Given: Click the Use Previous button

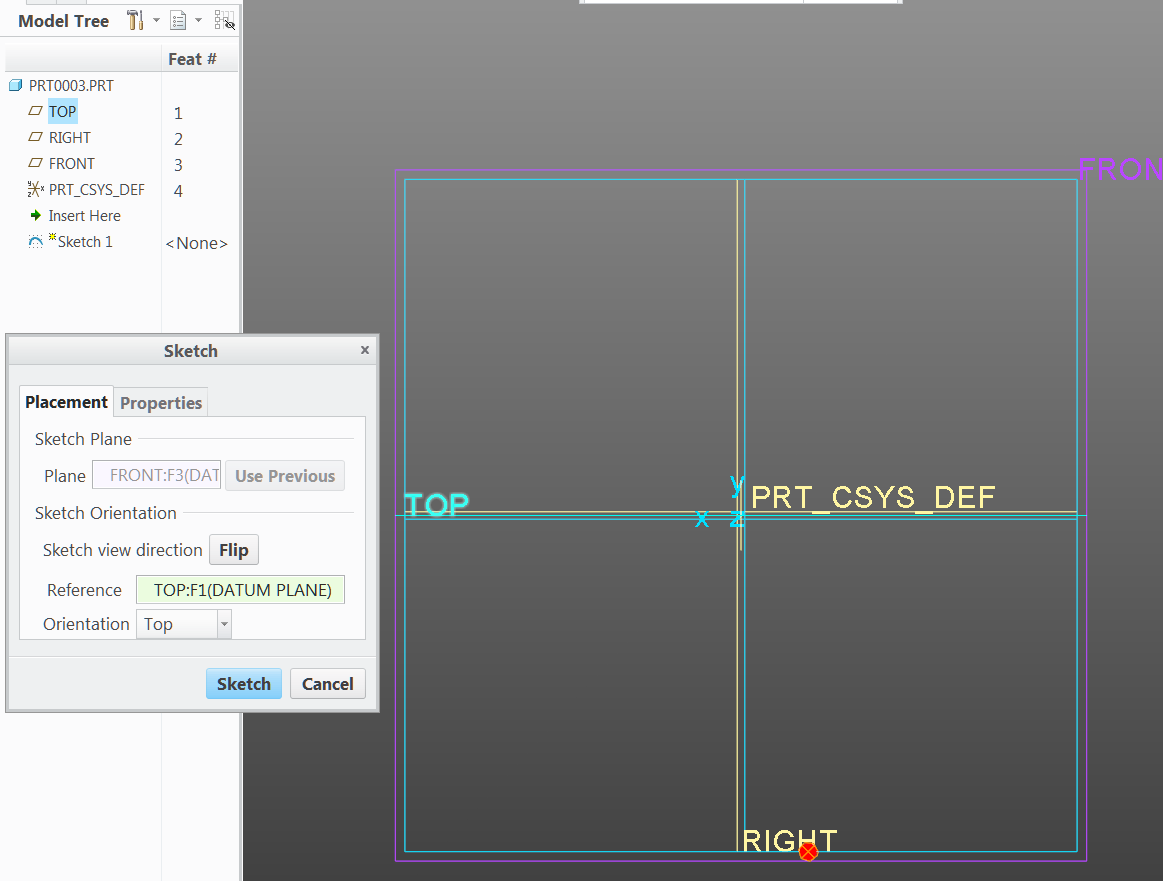Looking at the screenshot, I should click(285, 476).
